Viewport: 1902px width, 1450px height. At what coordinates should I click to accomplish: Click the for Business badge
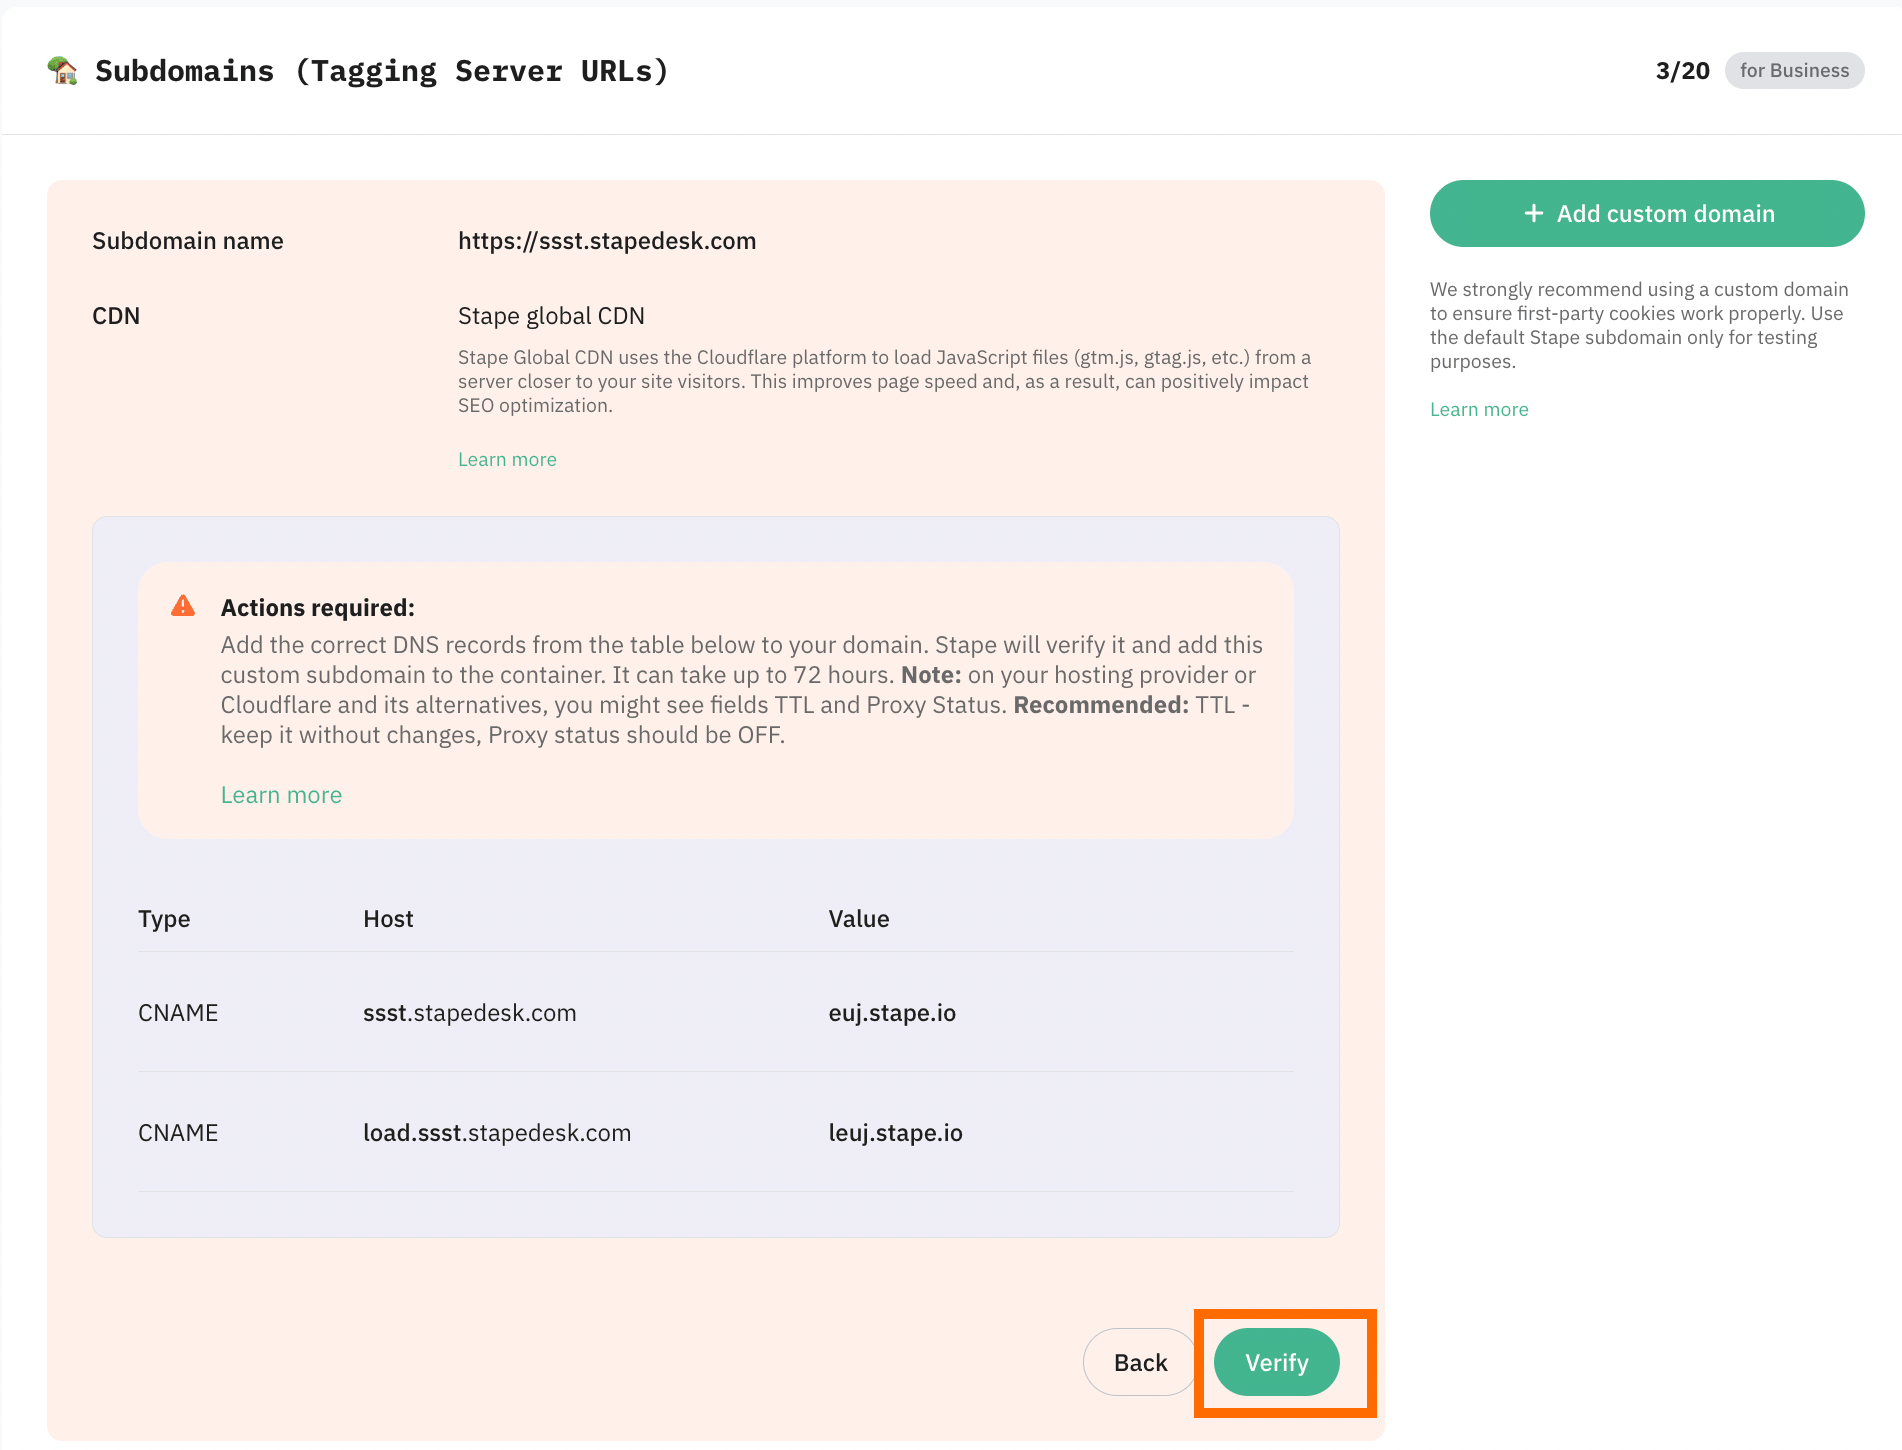click(x=1794, y=70)
